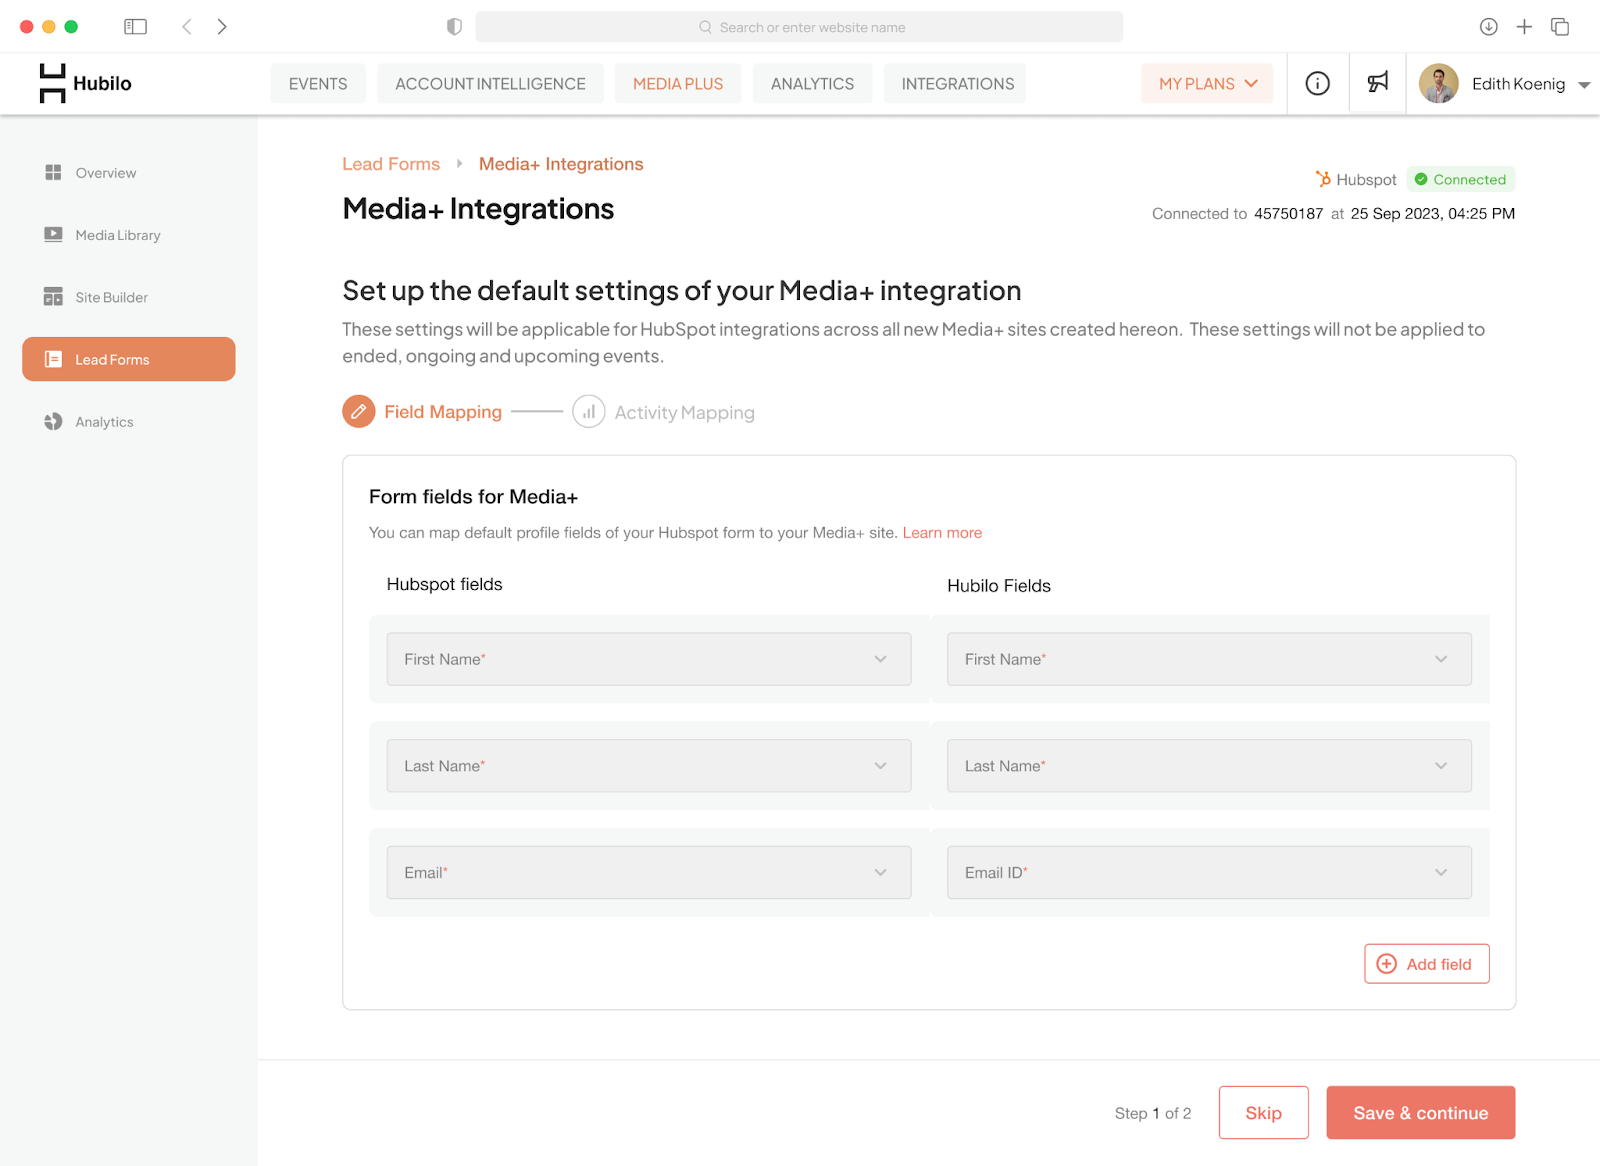Click the "Hubspot fields" column header

pyautogui.click(x=444, y=584)
